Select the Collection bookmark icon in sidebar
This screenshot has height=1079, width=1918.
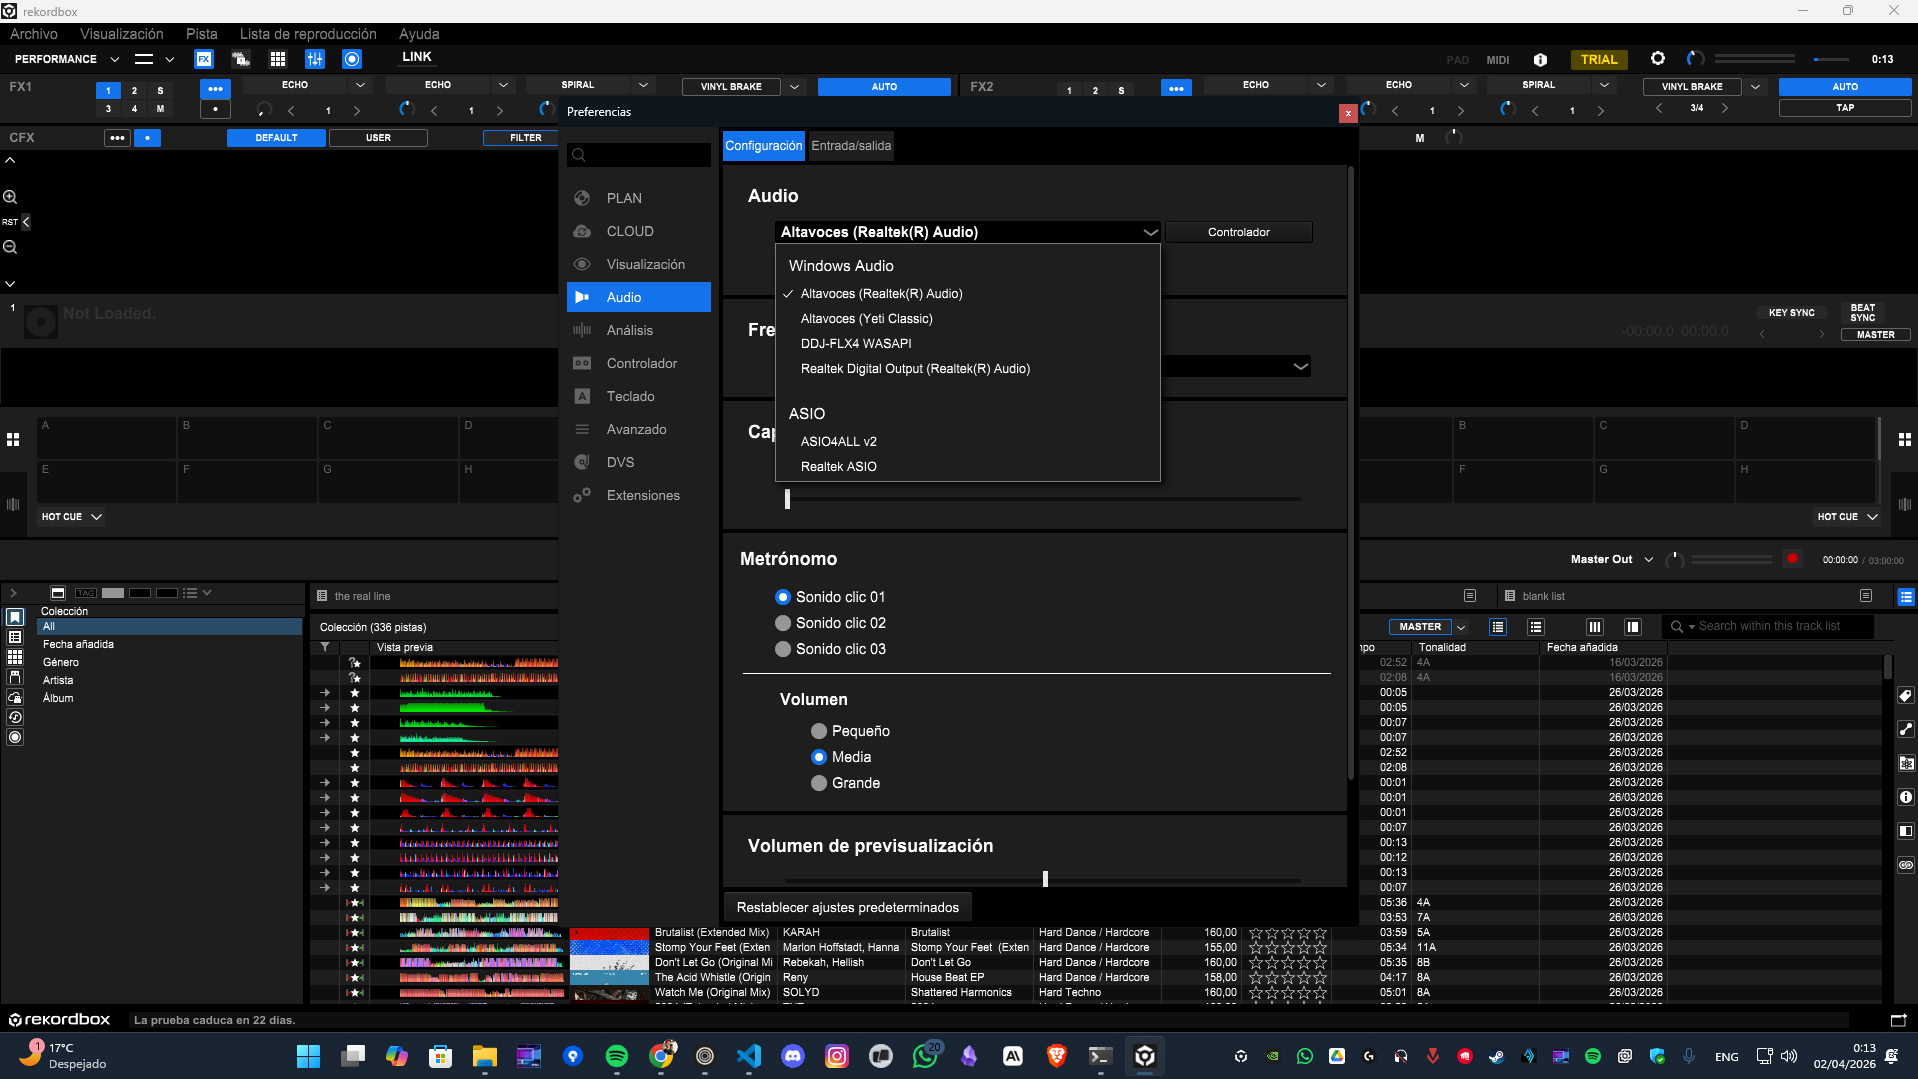(15, 617)
